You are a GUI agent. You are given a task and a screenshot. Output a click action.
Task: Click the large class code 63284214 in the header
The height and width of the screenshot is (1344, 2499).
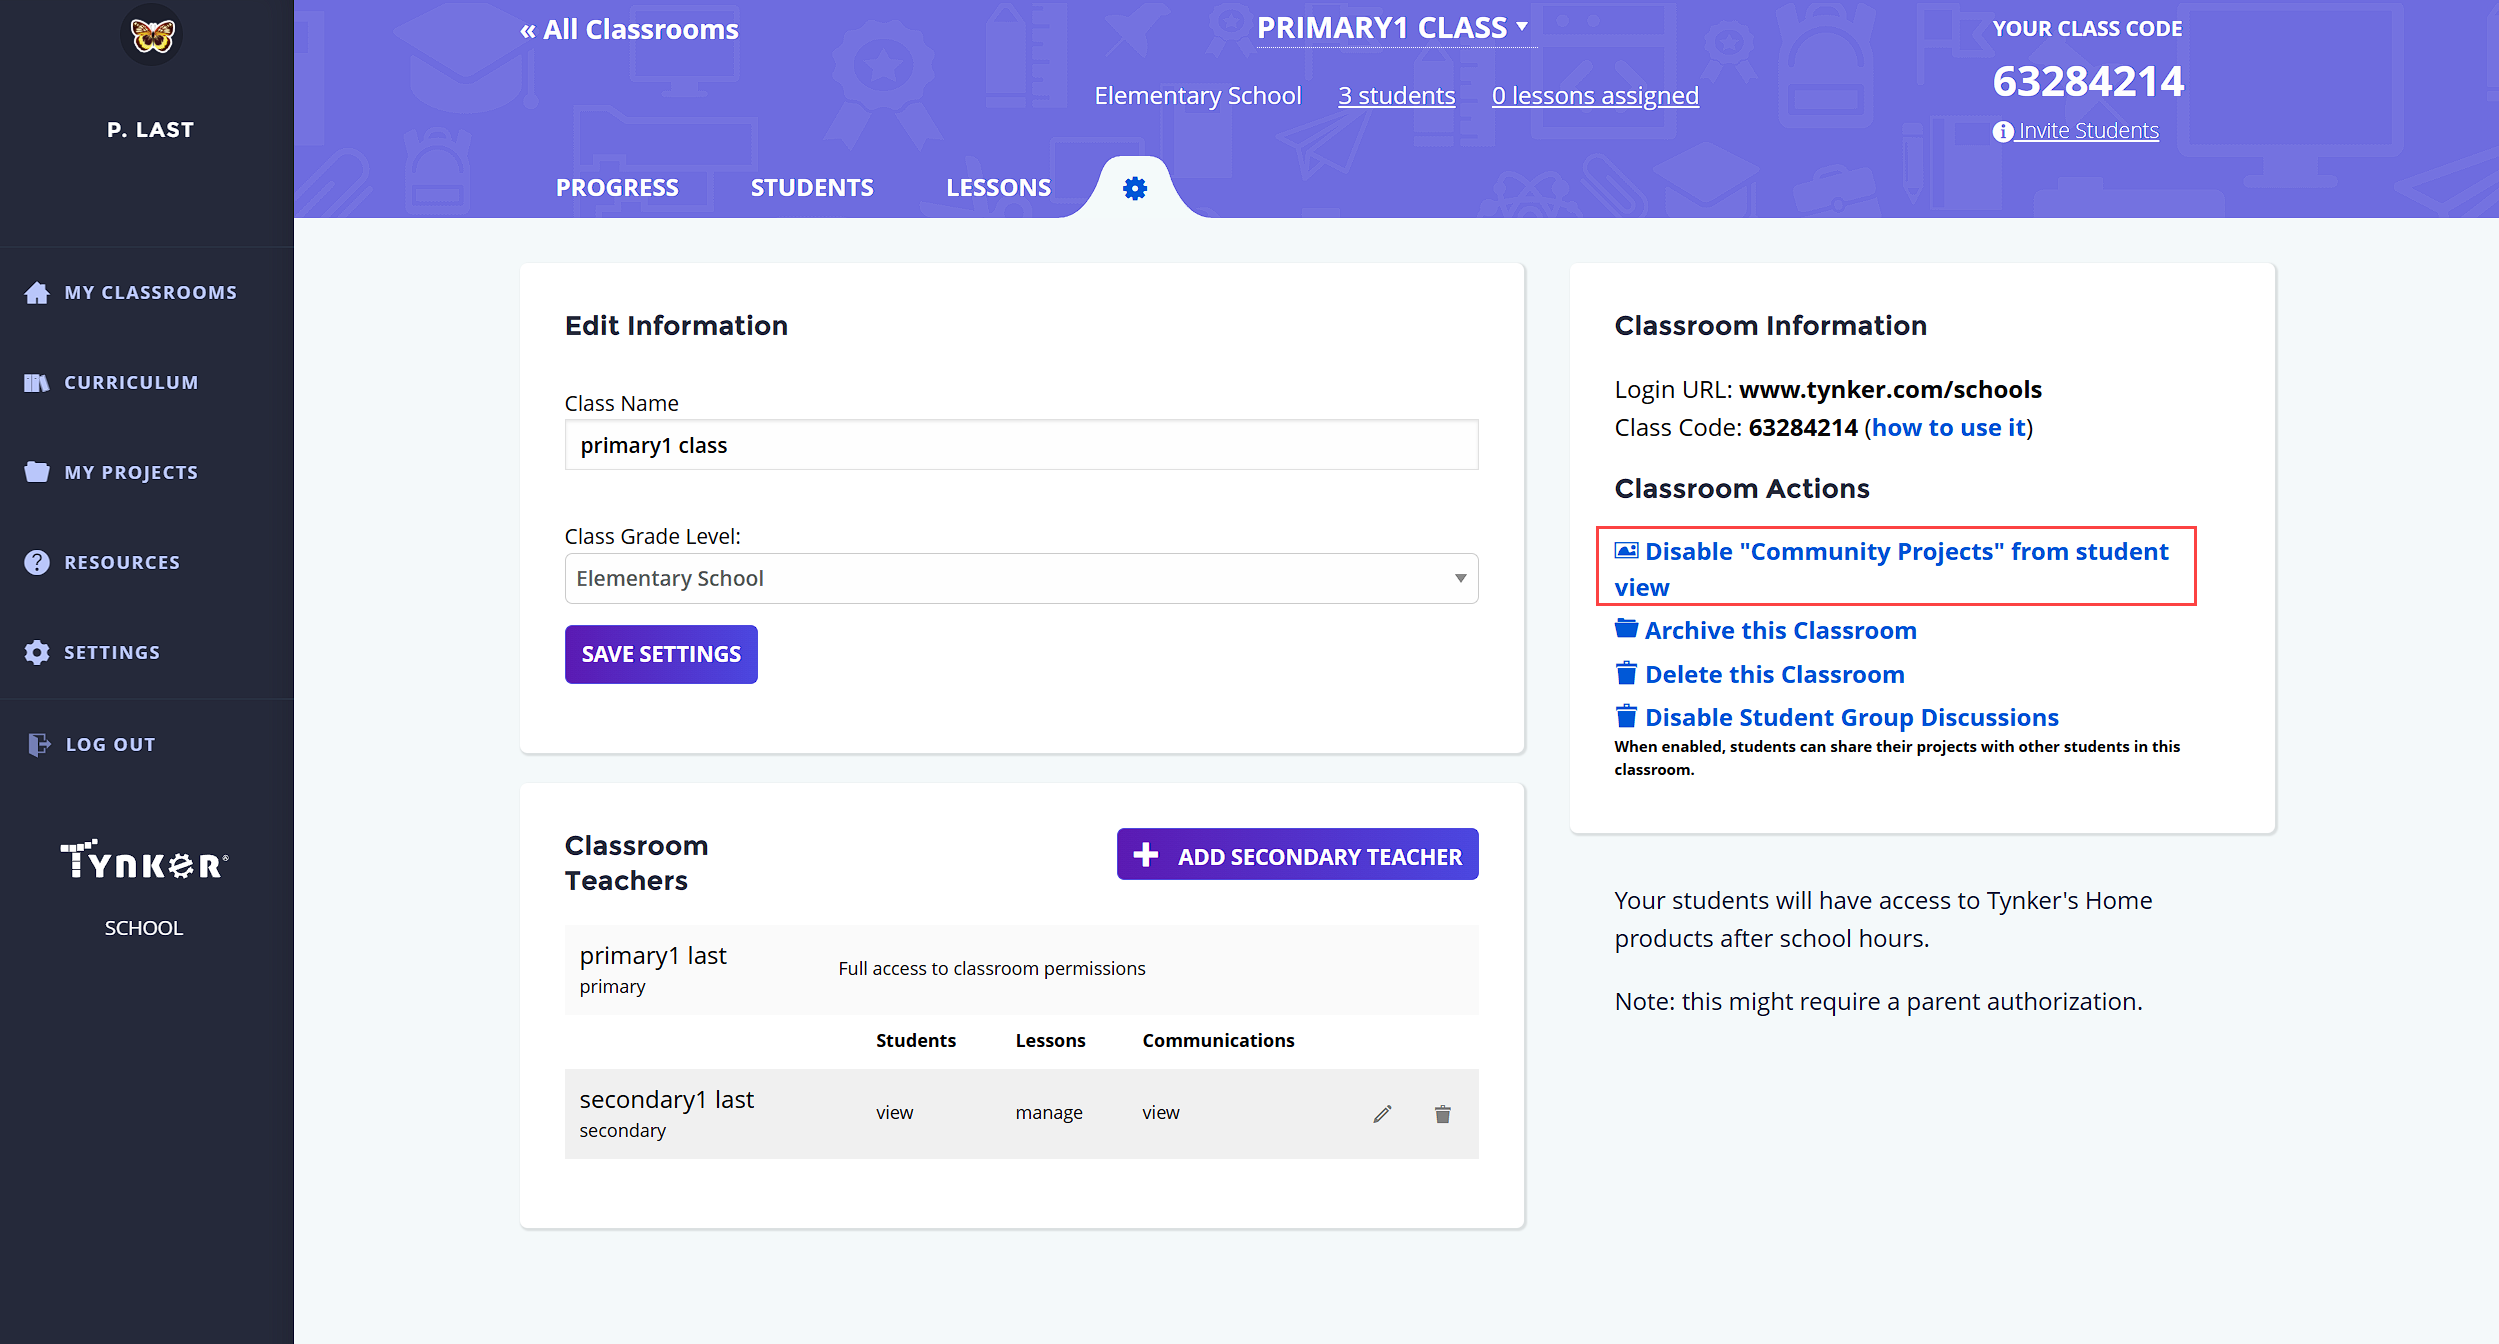(2088, 81)
